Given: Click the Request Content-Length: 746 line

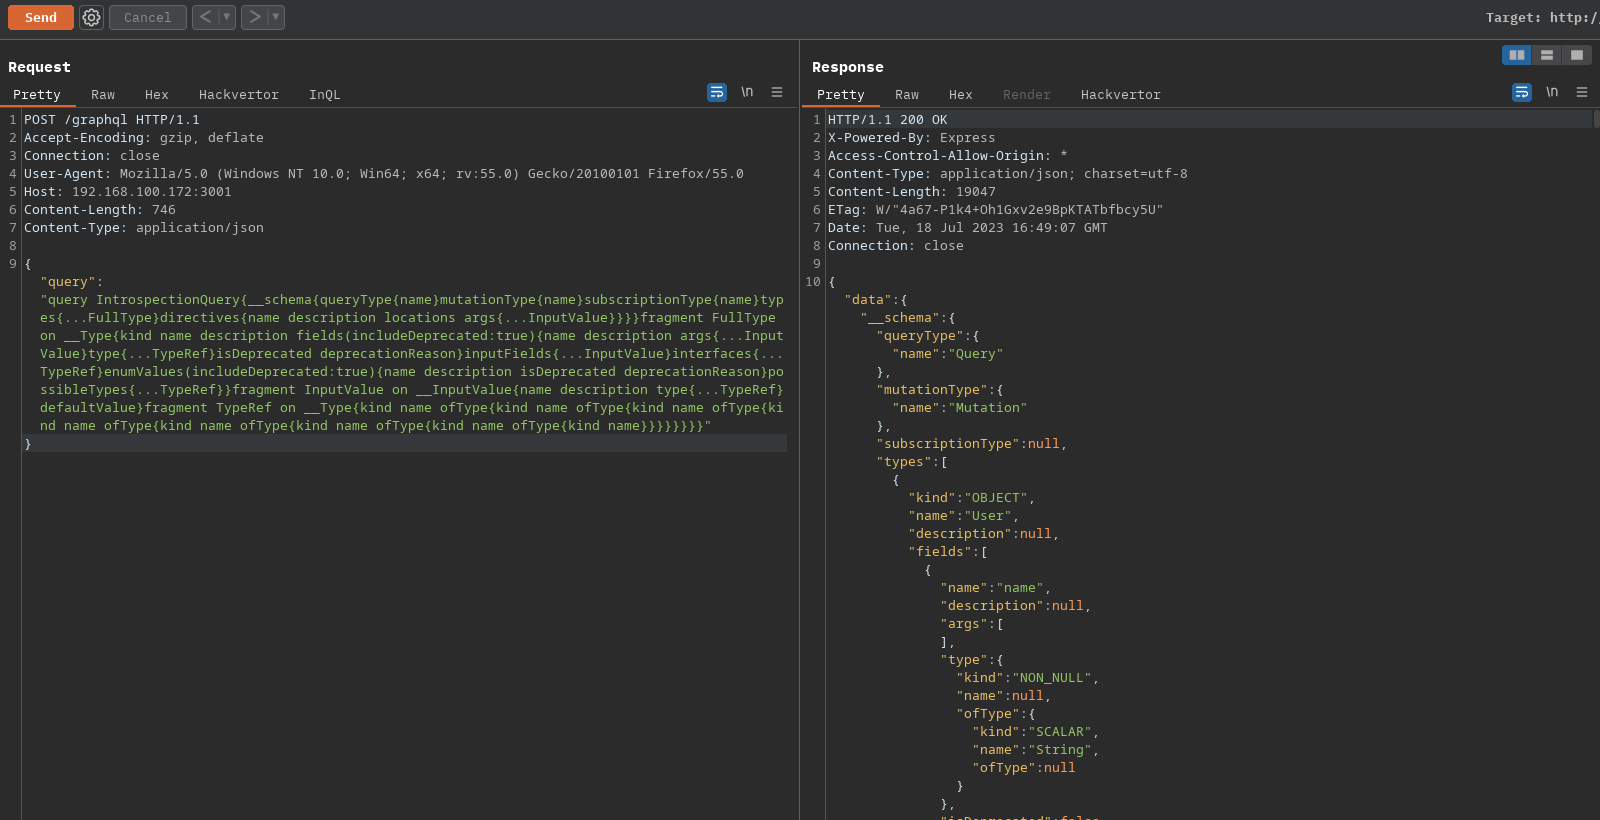Looking at the screenshot, I should coord(100,210).
